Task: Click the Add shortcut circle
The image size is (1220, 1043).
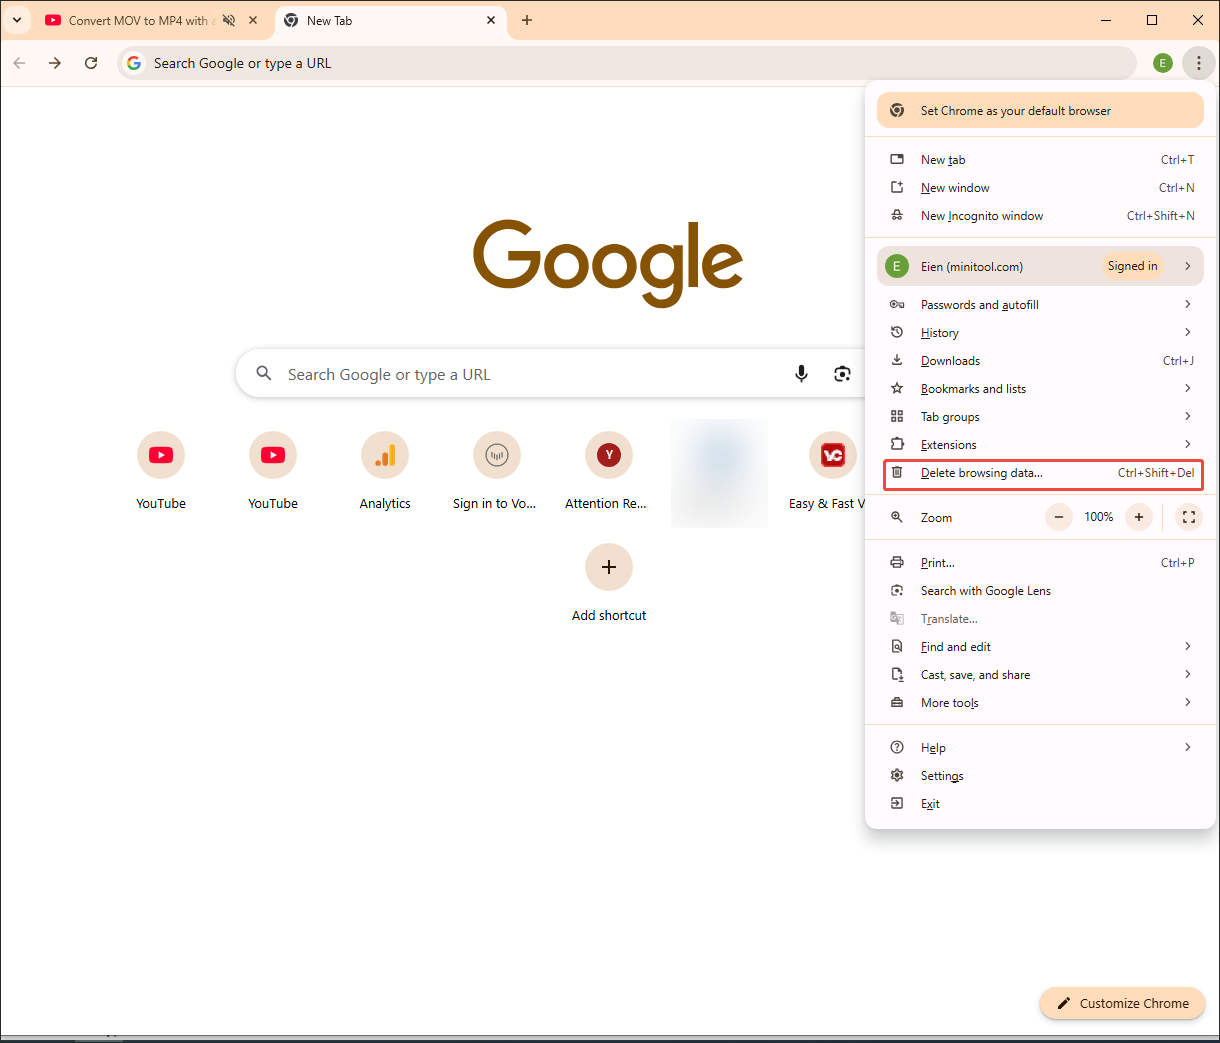Action: [609, 567]
